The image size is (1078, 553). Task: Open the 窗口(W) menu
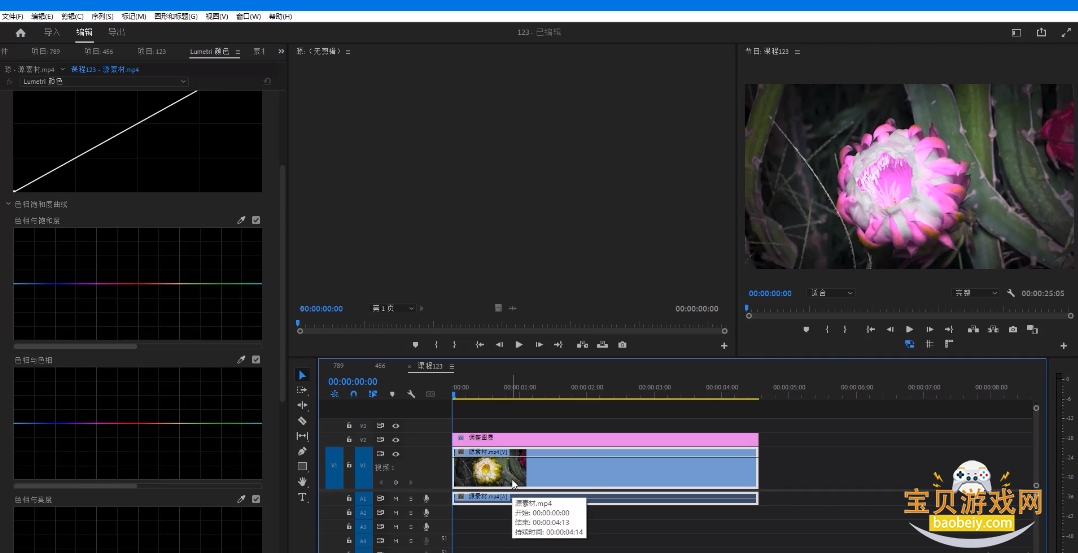[x=248, y=16]
